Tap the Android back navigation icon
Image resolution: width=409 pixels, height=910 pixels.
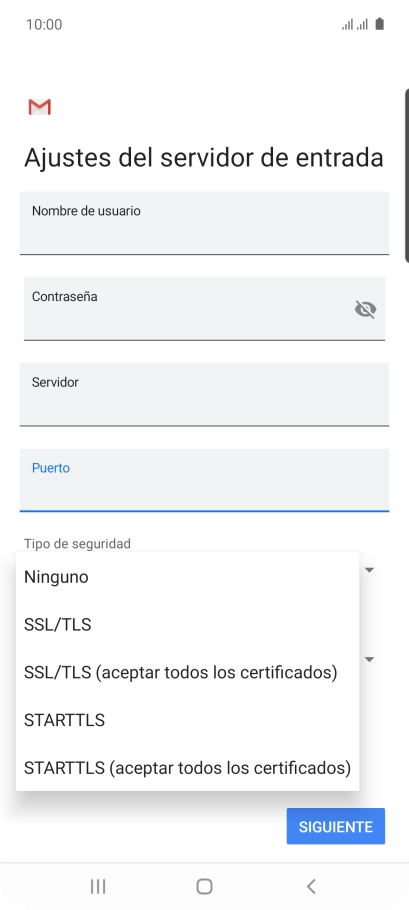tap(311, 886)
